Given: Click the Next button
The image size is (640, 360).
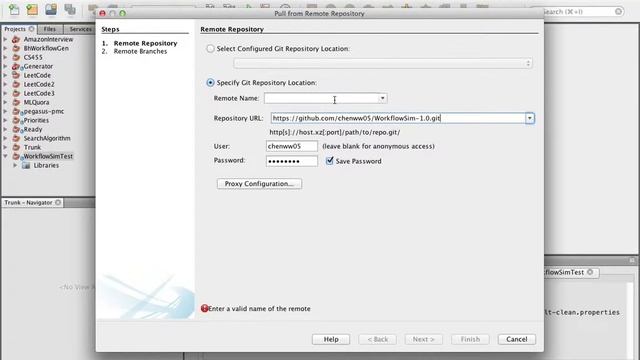Looking at the screenshot, I should 424,339.
